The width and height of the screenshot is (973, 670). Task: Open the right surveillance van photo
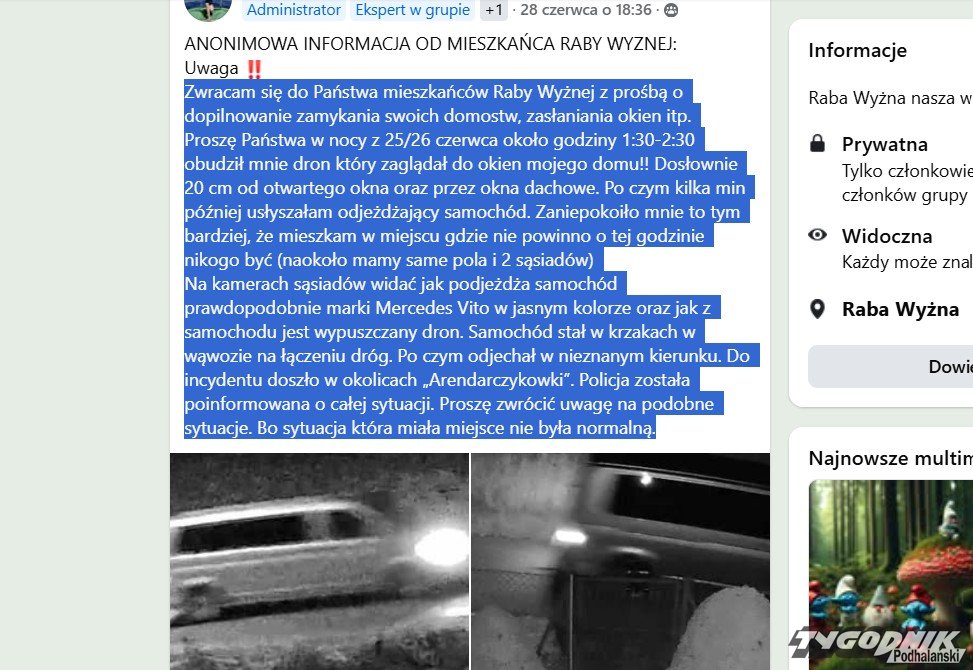pos(621,561)
